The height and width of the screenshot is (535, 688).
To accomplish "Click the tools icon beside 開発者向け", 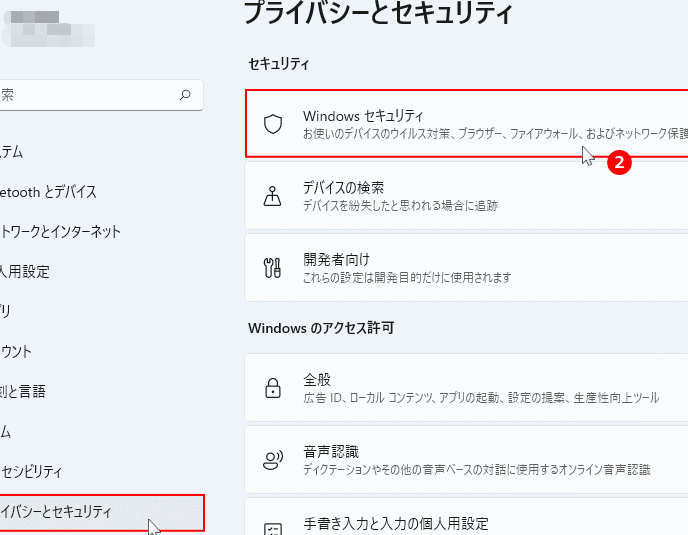I will tap(272, 268).
